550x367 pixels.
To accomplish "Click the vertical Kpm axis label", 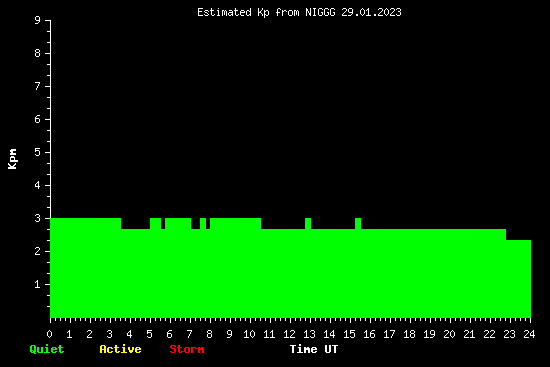I will pyautogui.click(x=12, y=159).
